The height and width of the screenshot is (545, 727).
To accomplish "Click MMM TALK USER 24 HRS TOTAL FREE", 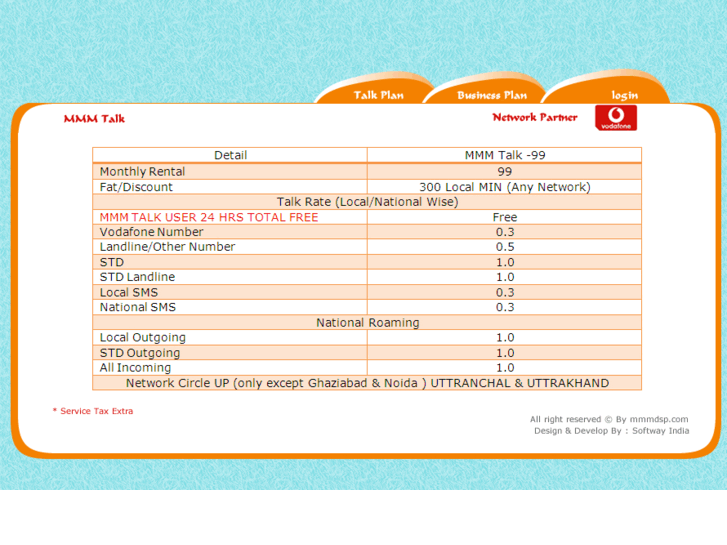I will pos(209,217).
